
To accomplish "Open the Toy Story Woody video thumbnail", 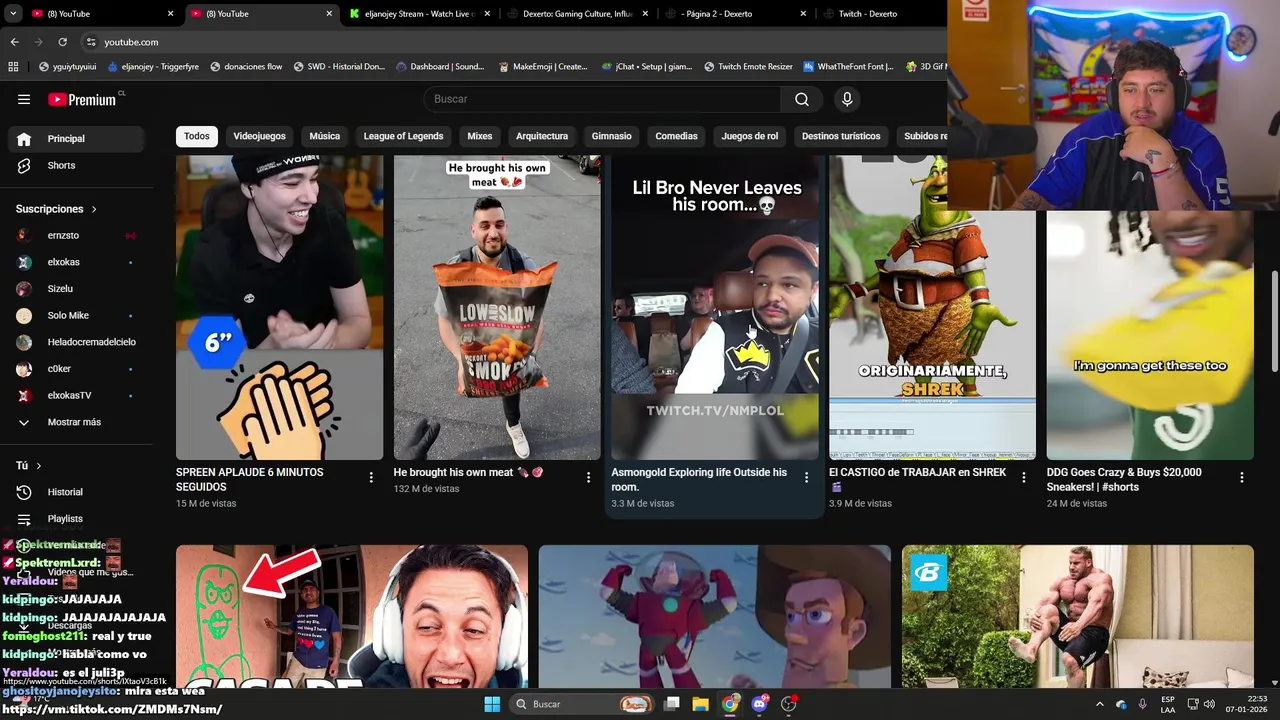I will [x=715, y=616].
